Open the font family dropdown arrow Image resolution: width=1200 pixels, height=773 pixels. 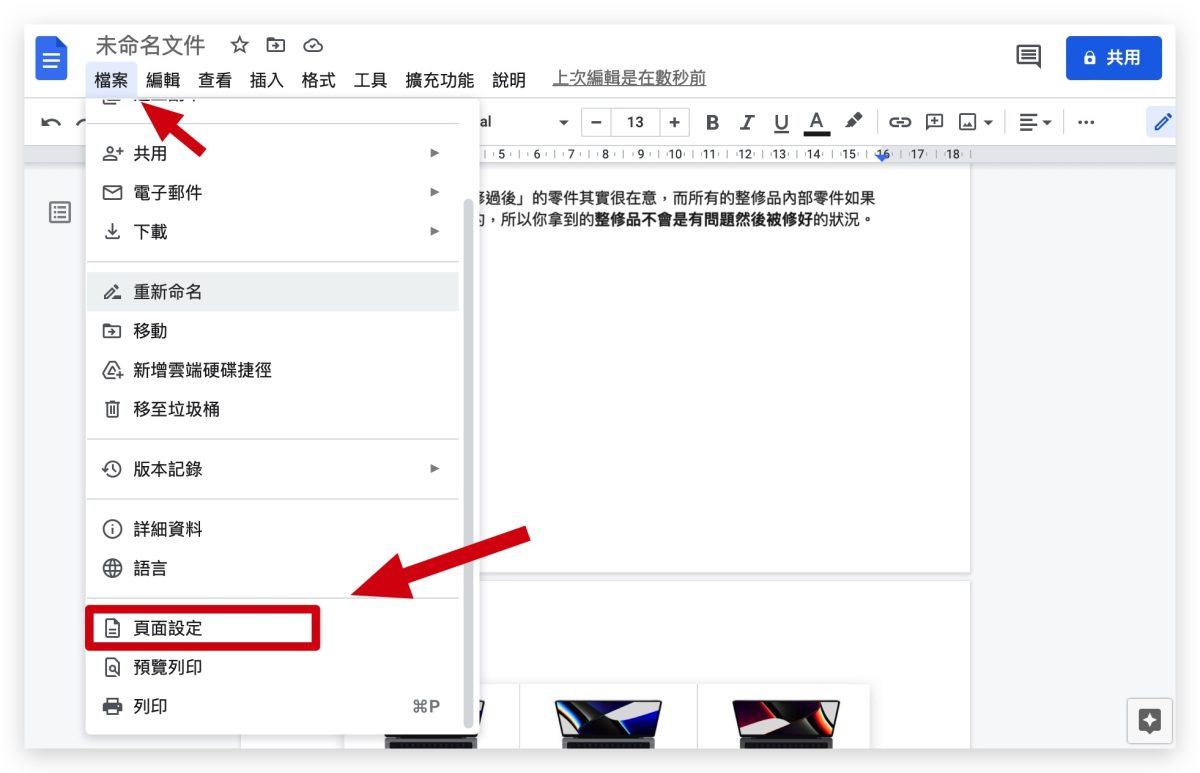tap(563, 123)
